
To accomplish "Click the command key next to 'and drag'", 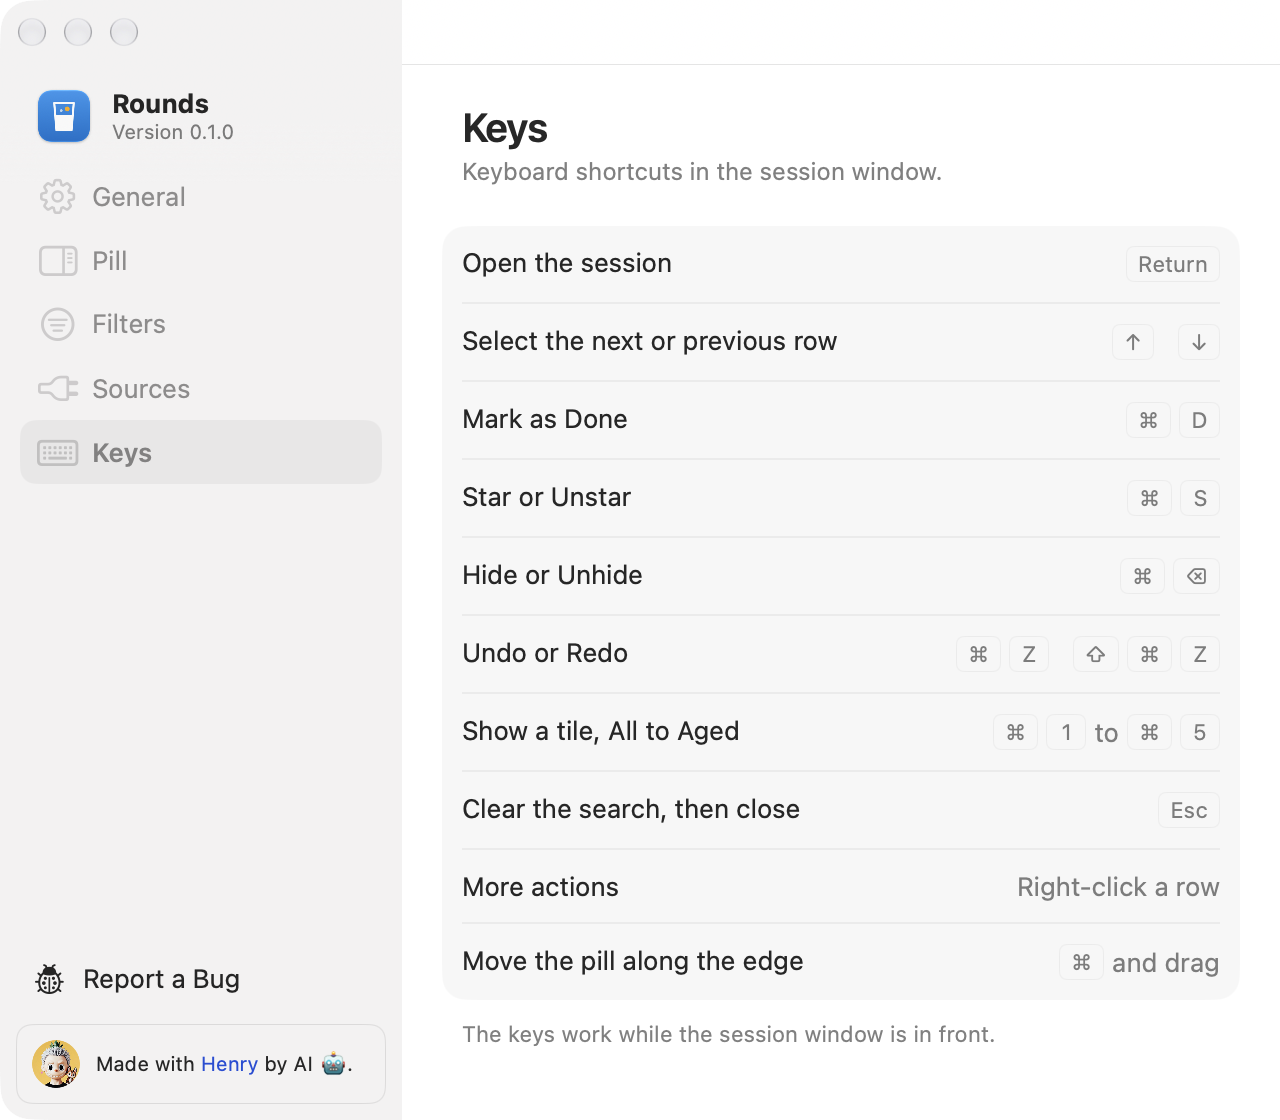I will point(1081,962).
